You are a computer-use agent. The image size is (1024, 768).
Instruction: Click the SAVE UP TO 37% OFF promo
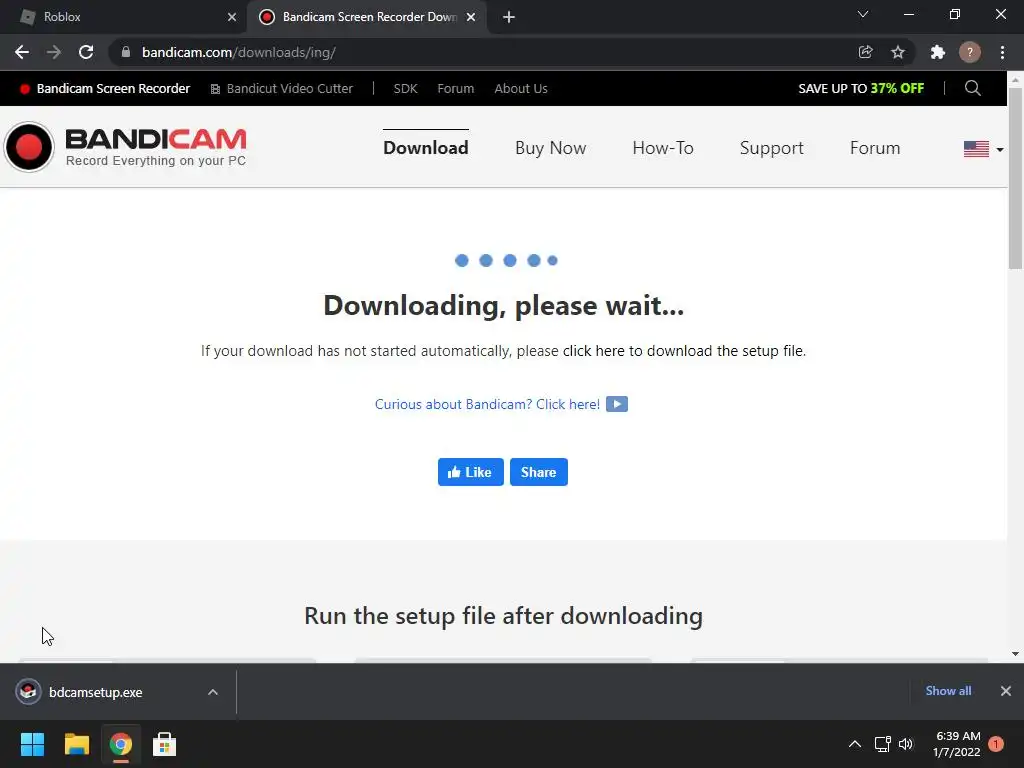(861, 89)
